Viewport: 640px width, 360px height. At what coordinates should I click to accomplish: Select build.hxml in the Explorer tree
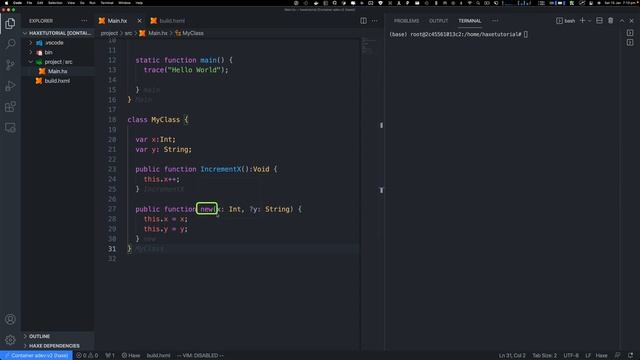tap(58, 81)
